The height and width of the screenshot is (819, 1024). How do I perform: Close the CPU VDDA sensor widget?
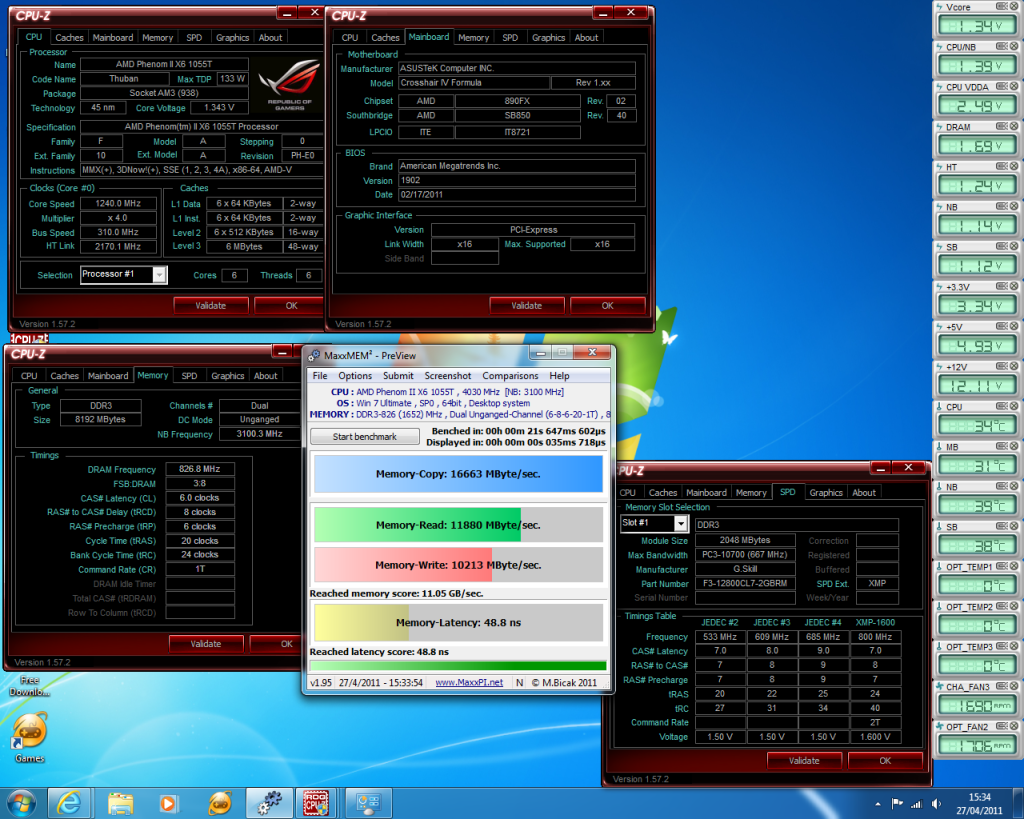tap(1014, 86)
